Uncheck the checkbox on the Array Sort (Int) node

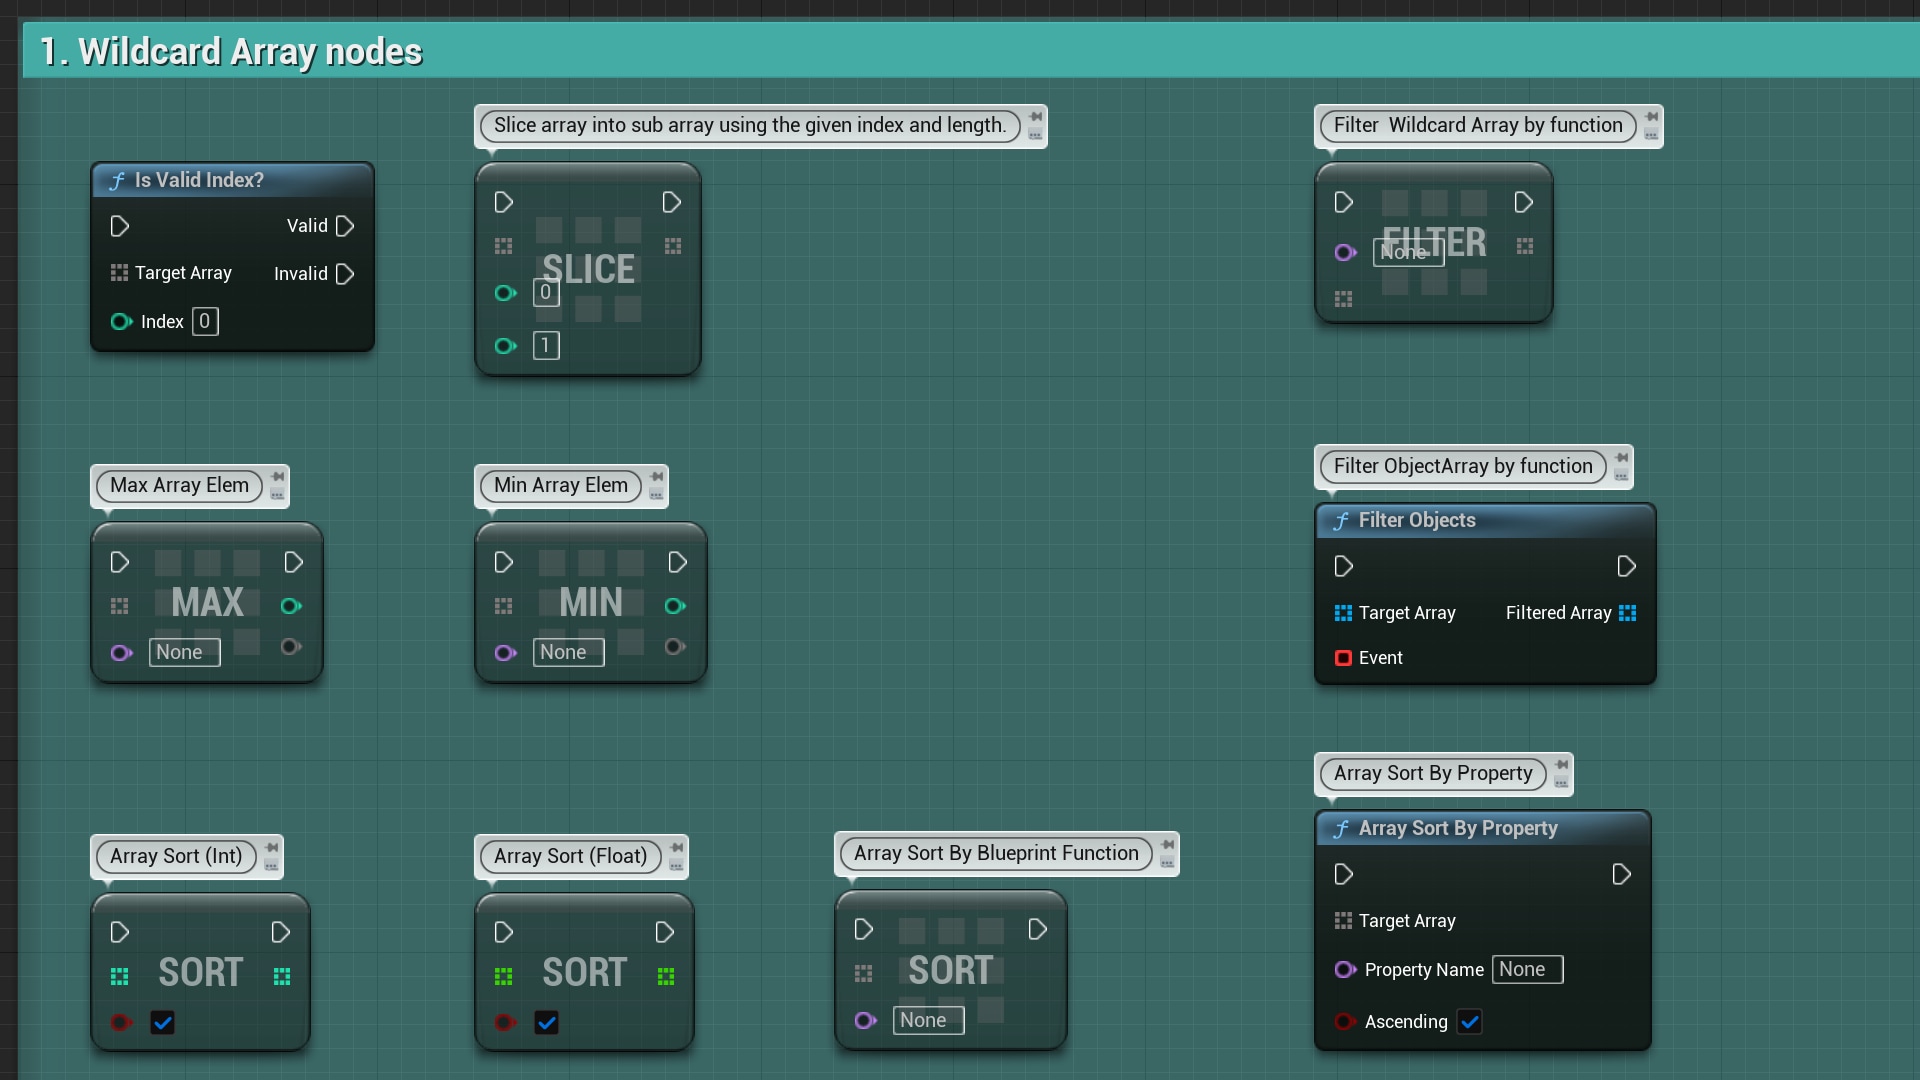point(162,1023)
